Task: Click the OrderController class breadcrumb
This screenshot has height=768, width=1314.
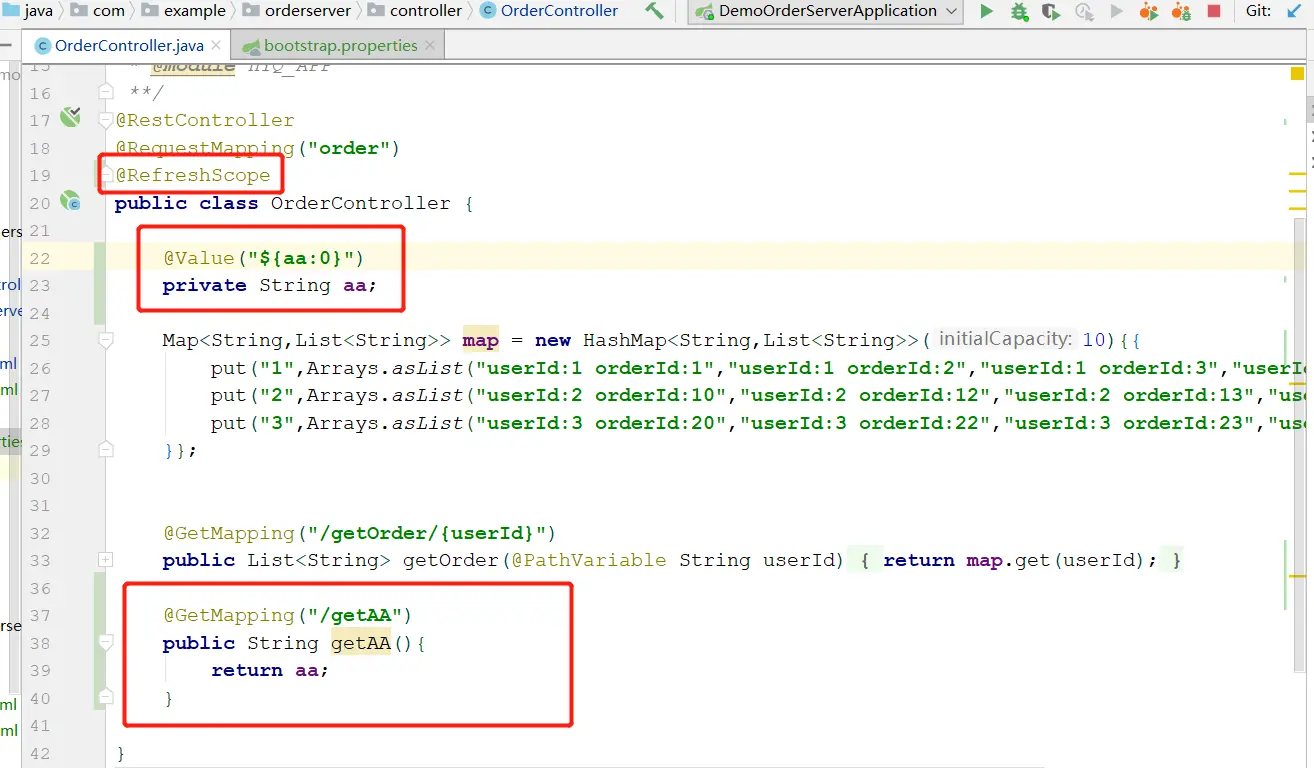Action: pos(558,11)
